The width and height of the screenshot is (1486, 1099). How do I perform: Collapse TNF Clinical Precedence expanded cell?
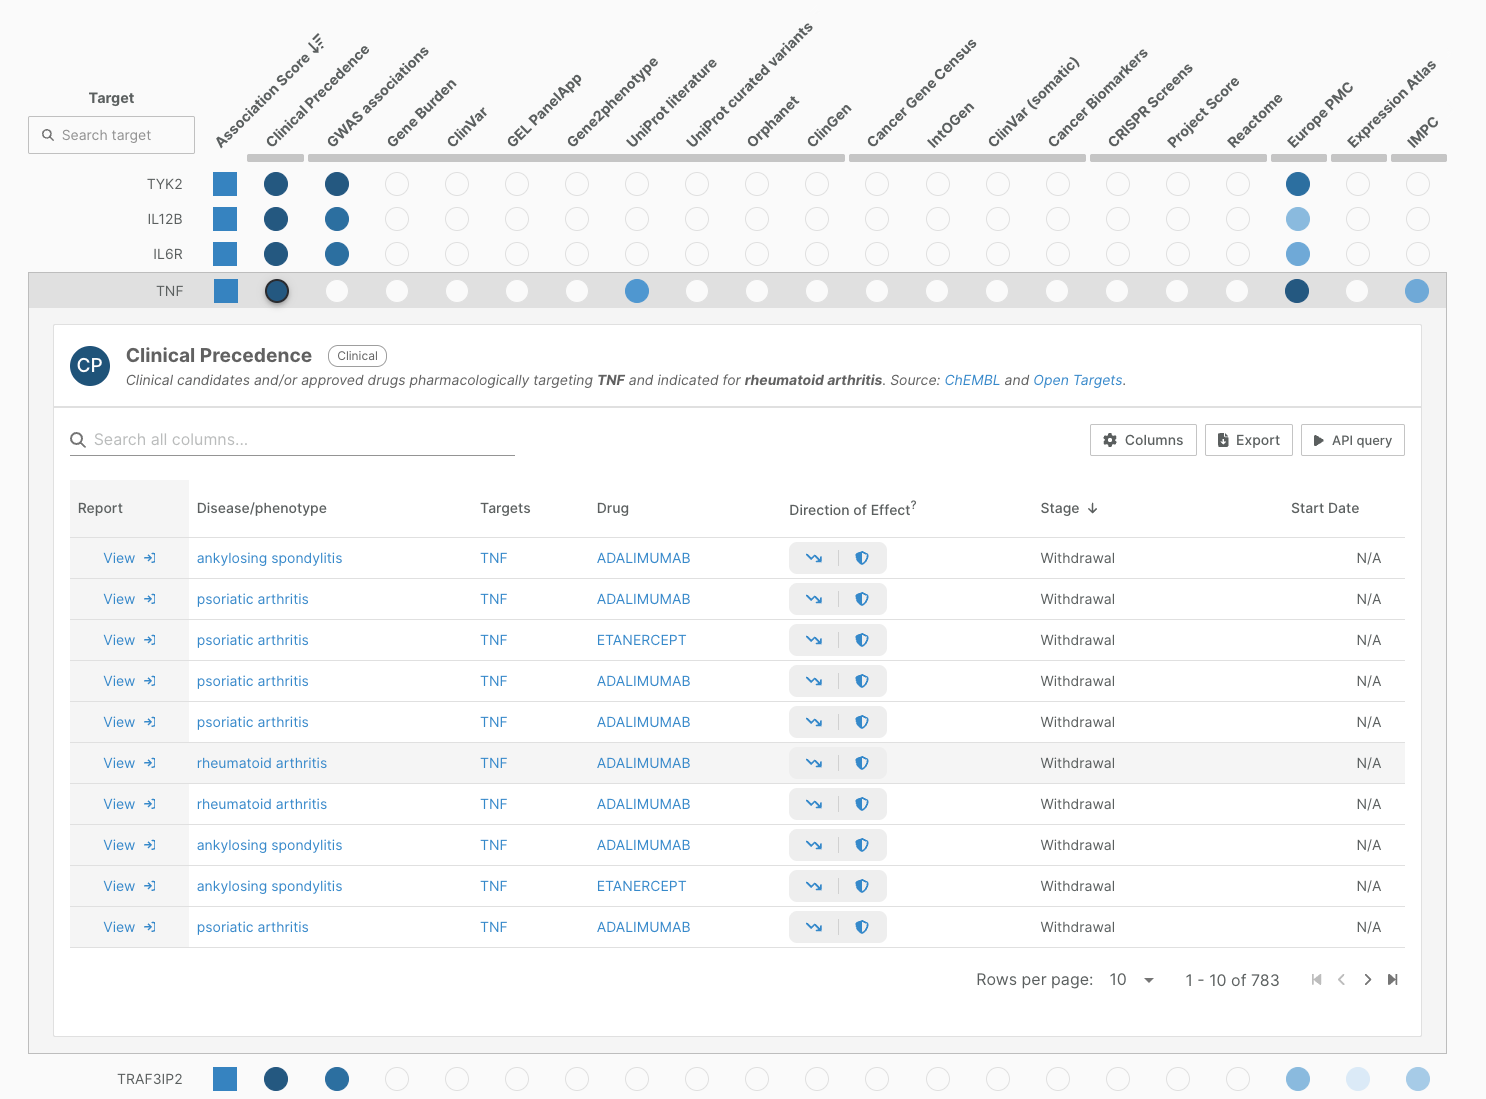coord(277,291)
